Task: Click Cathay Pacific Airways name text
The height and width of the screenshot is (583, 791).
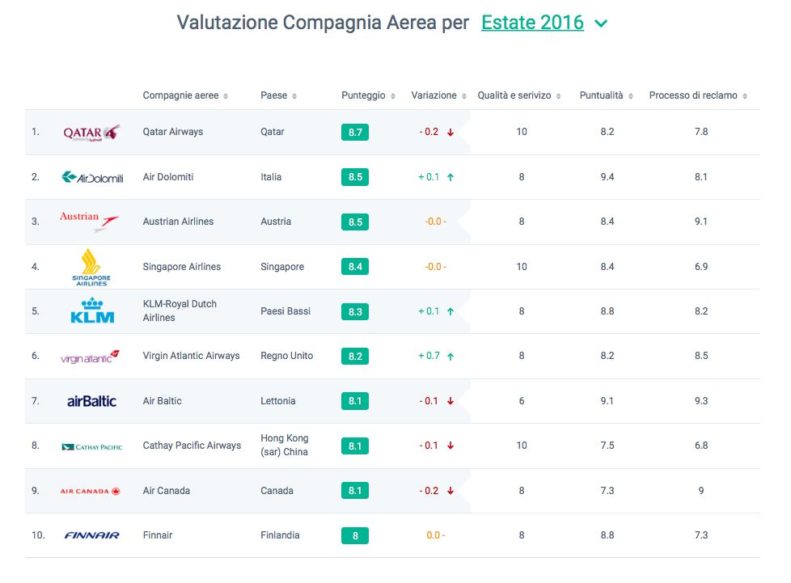Action: 191,446
